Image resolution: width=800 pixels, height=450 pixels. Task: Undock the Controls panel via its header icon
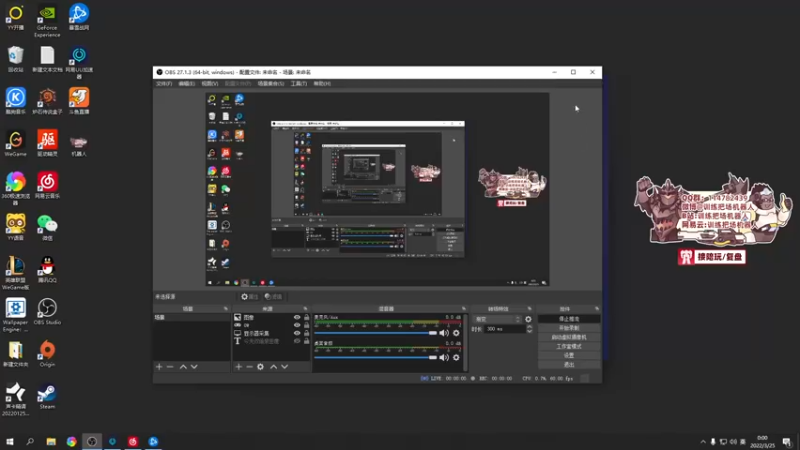[597, 309]
